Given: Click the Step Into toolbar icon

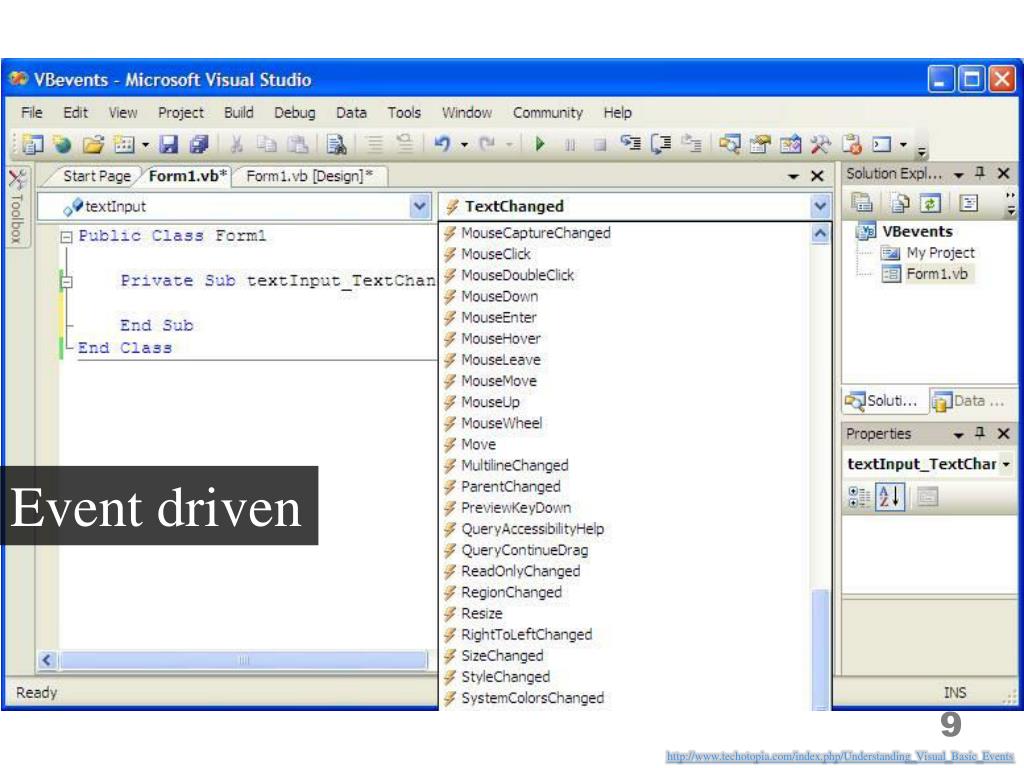Looking at the screenshot, I should pos(630,143).
